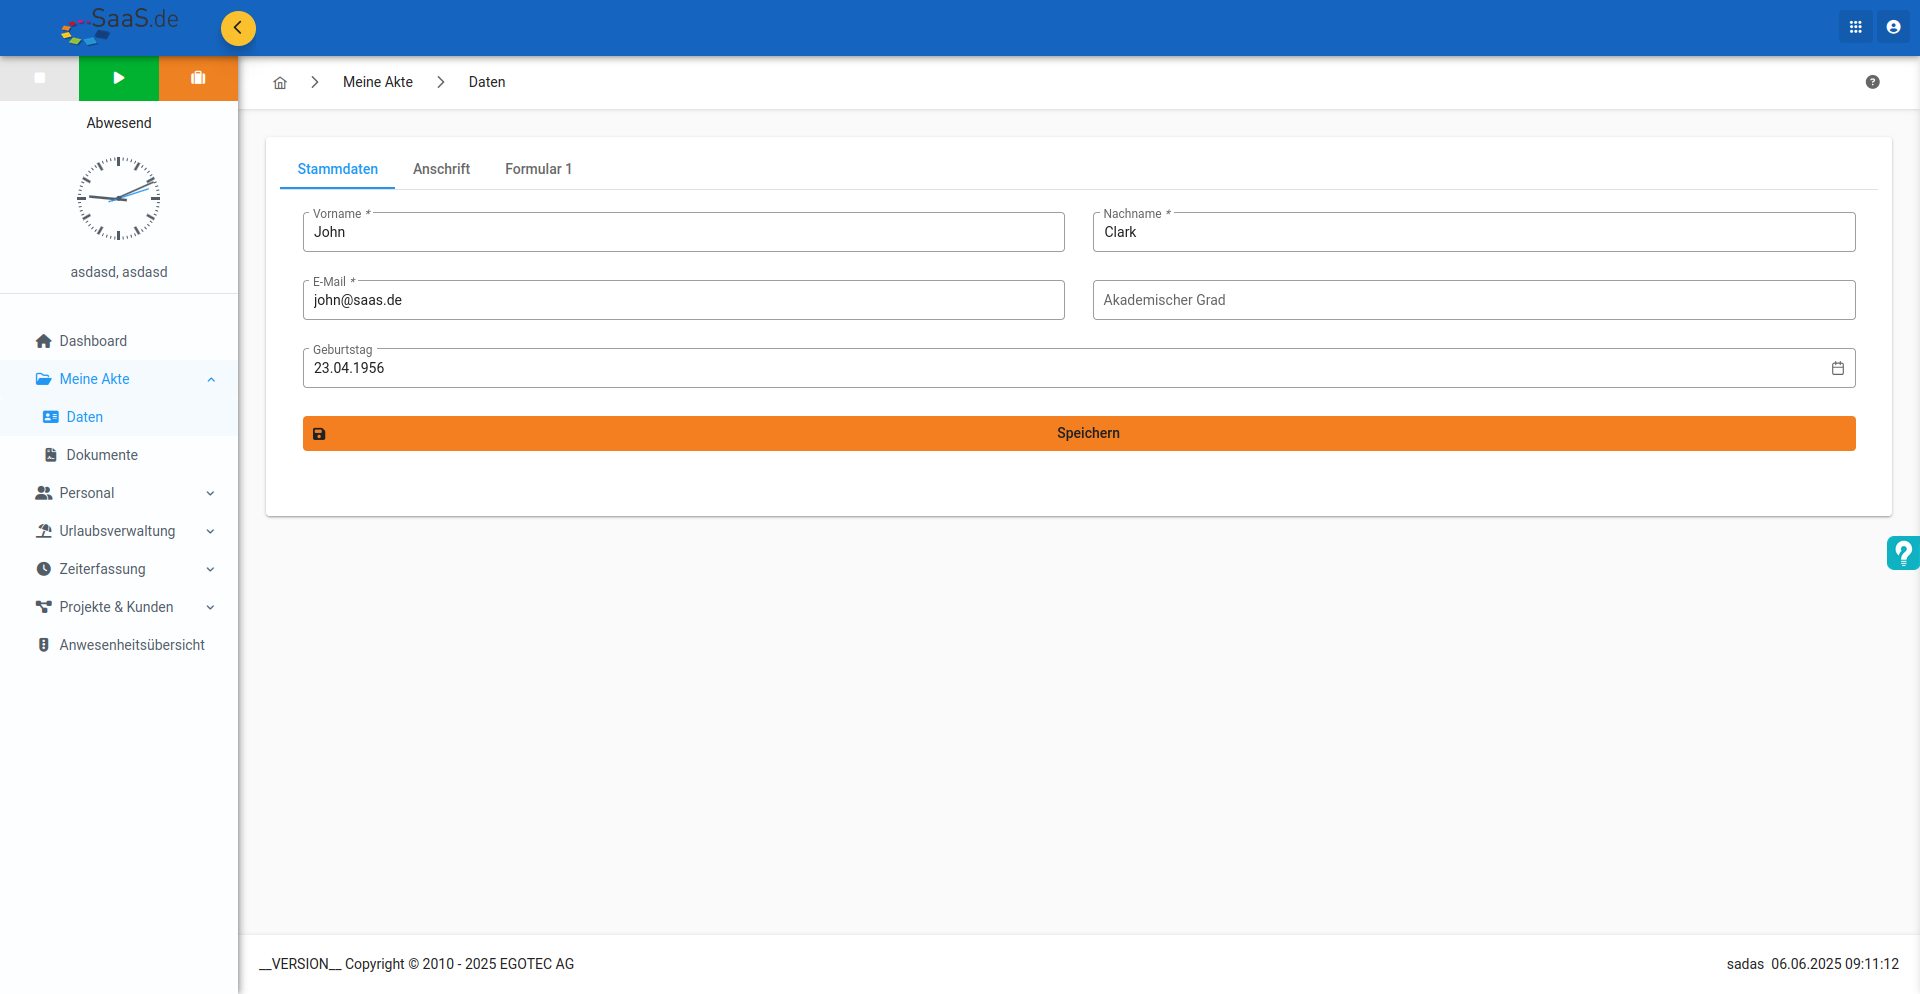This screenshot has width=1920, height=994.
Task: Collapse the Meine Akte menu
Action: (211, 379)
